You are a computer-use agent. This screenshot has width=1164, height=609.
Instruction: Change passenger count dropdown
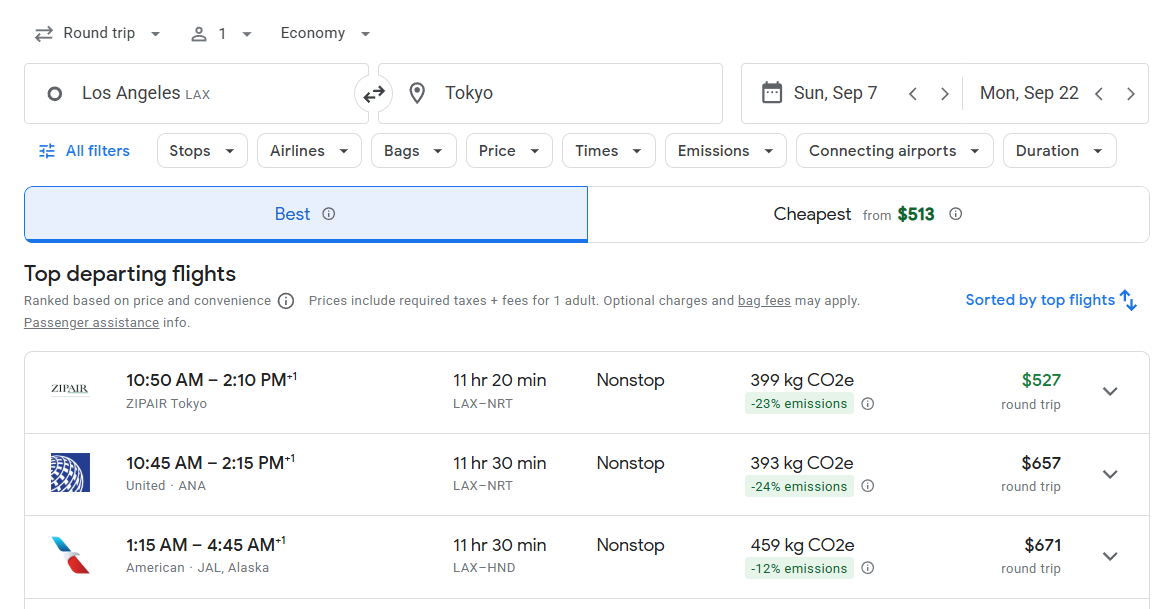(x=221, y=34)
